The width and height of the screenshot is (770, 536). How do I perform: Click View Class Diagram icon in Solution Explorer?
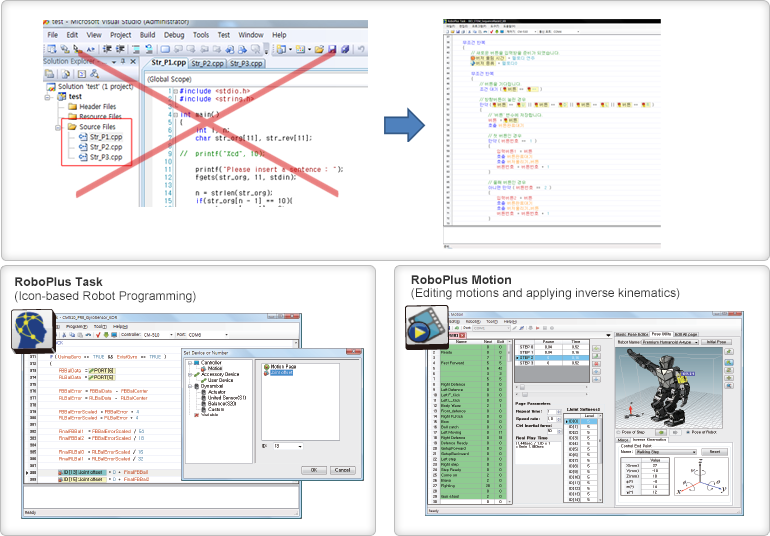(x=94, y=74)
